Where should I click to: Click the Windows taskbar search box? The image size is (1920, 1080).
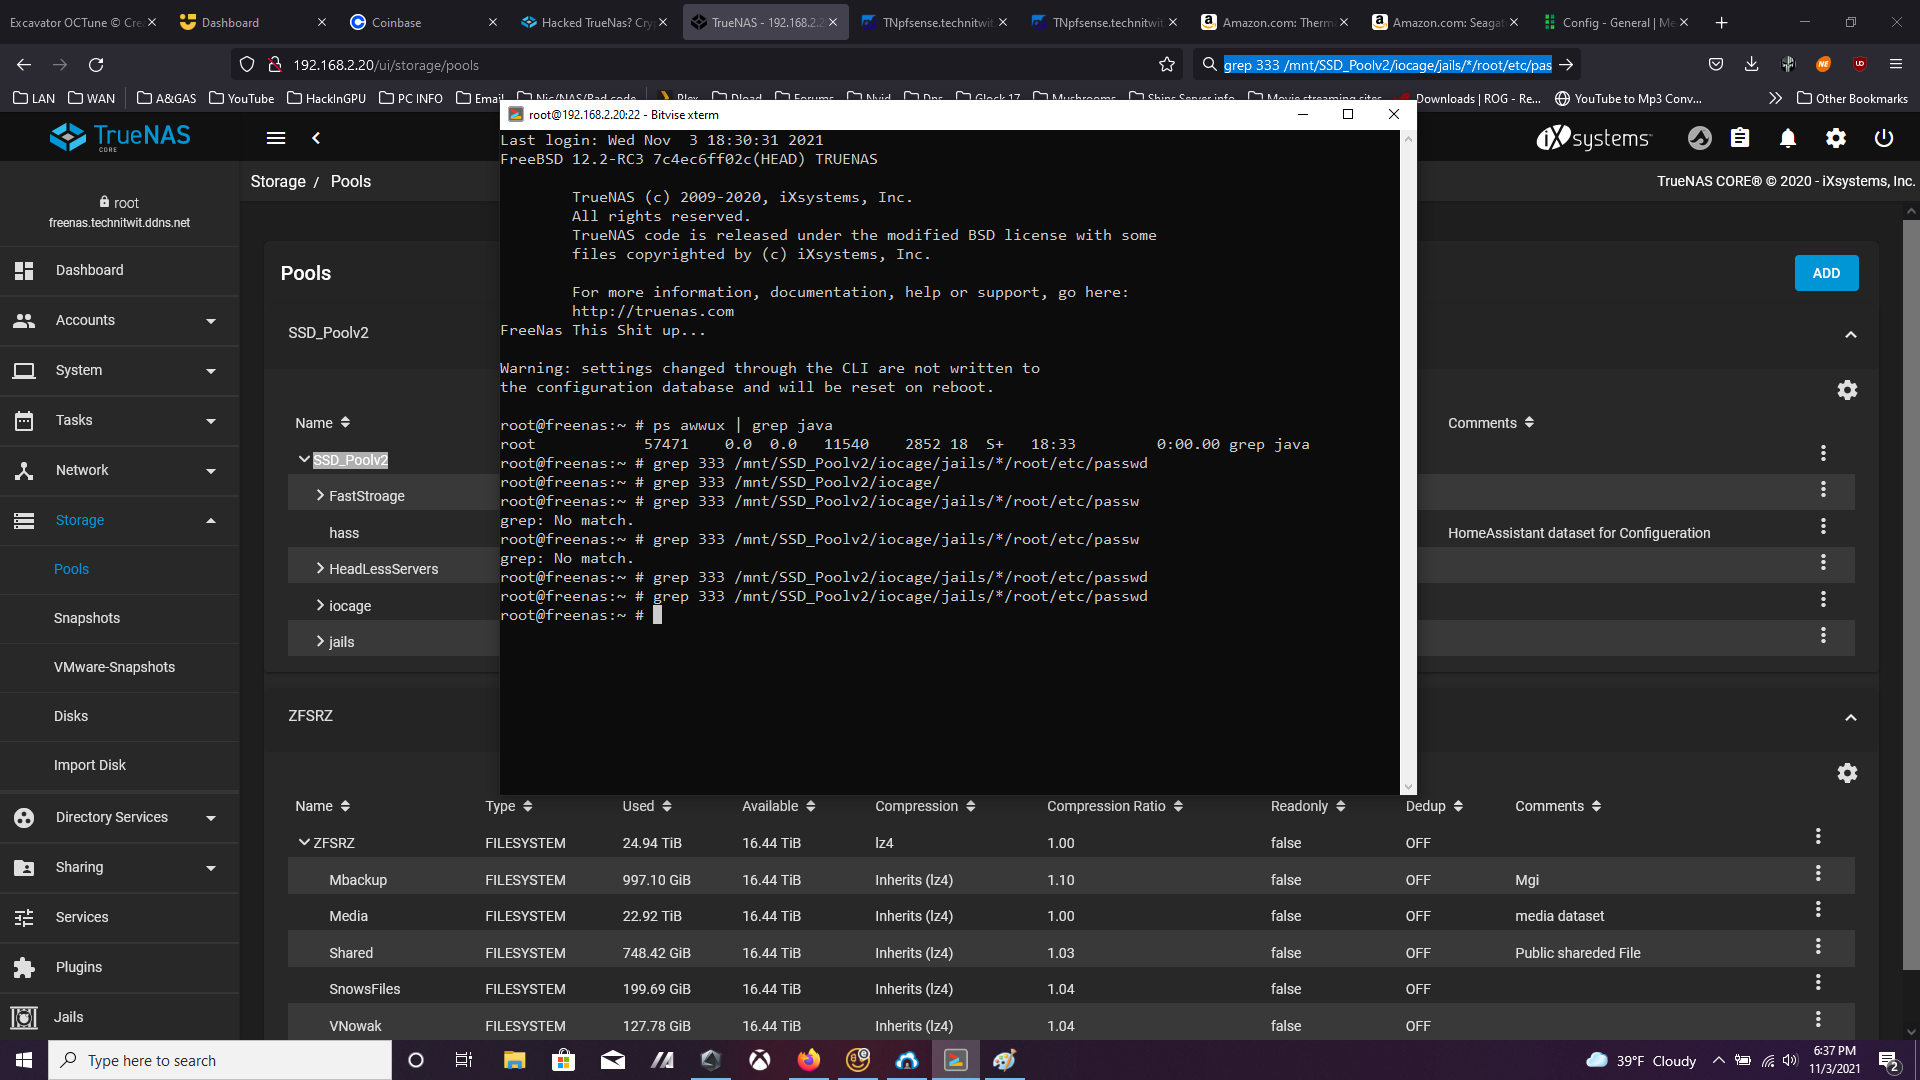click(220, 1060)
